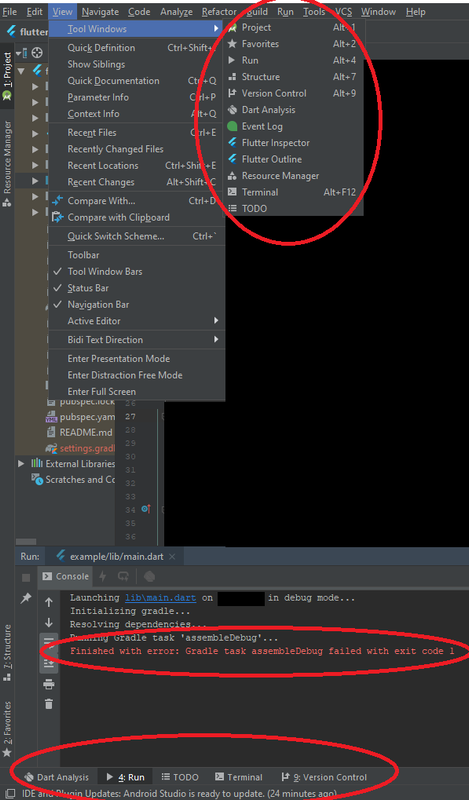
Task: Clear console with the trash icon
Action: tap(48, 704)
